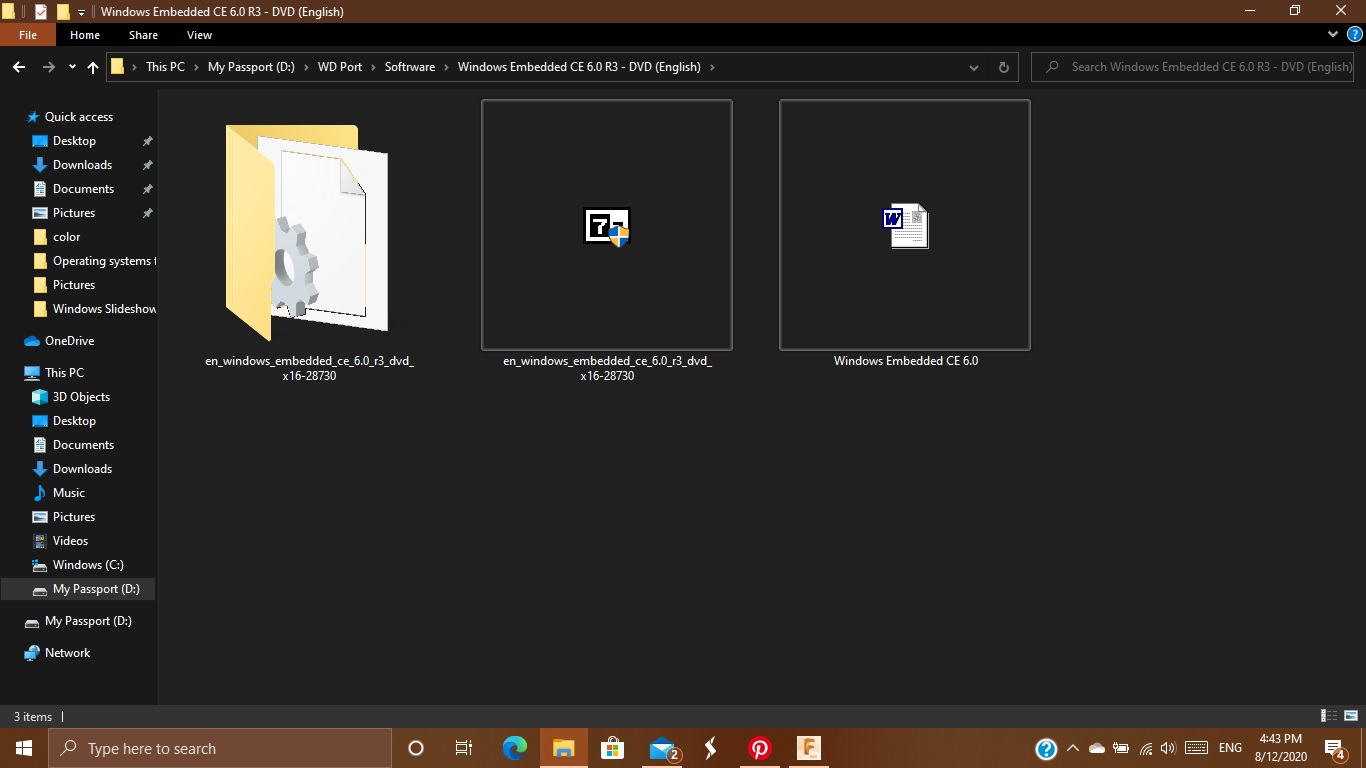Select the Windows Embedded CE 6.0 Word document

click(906, 226)
